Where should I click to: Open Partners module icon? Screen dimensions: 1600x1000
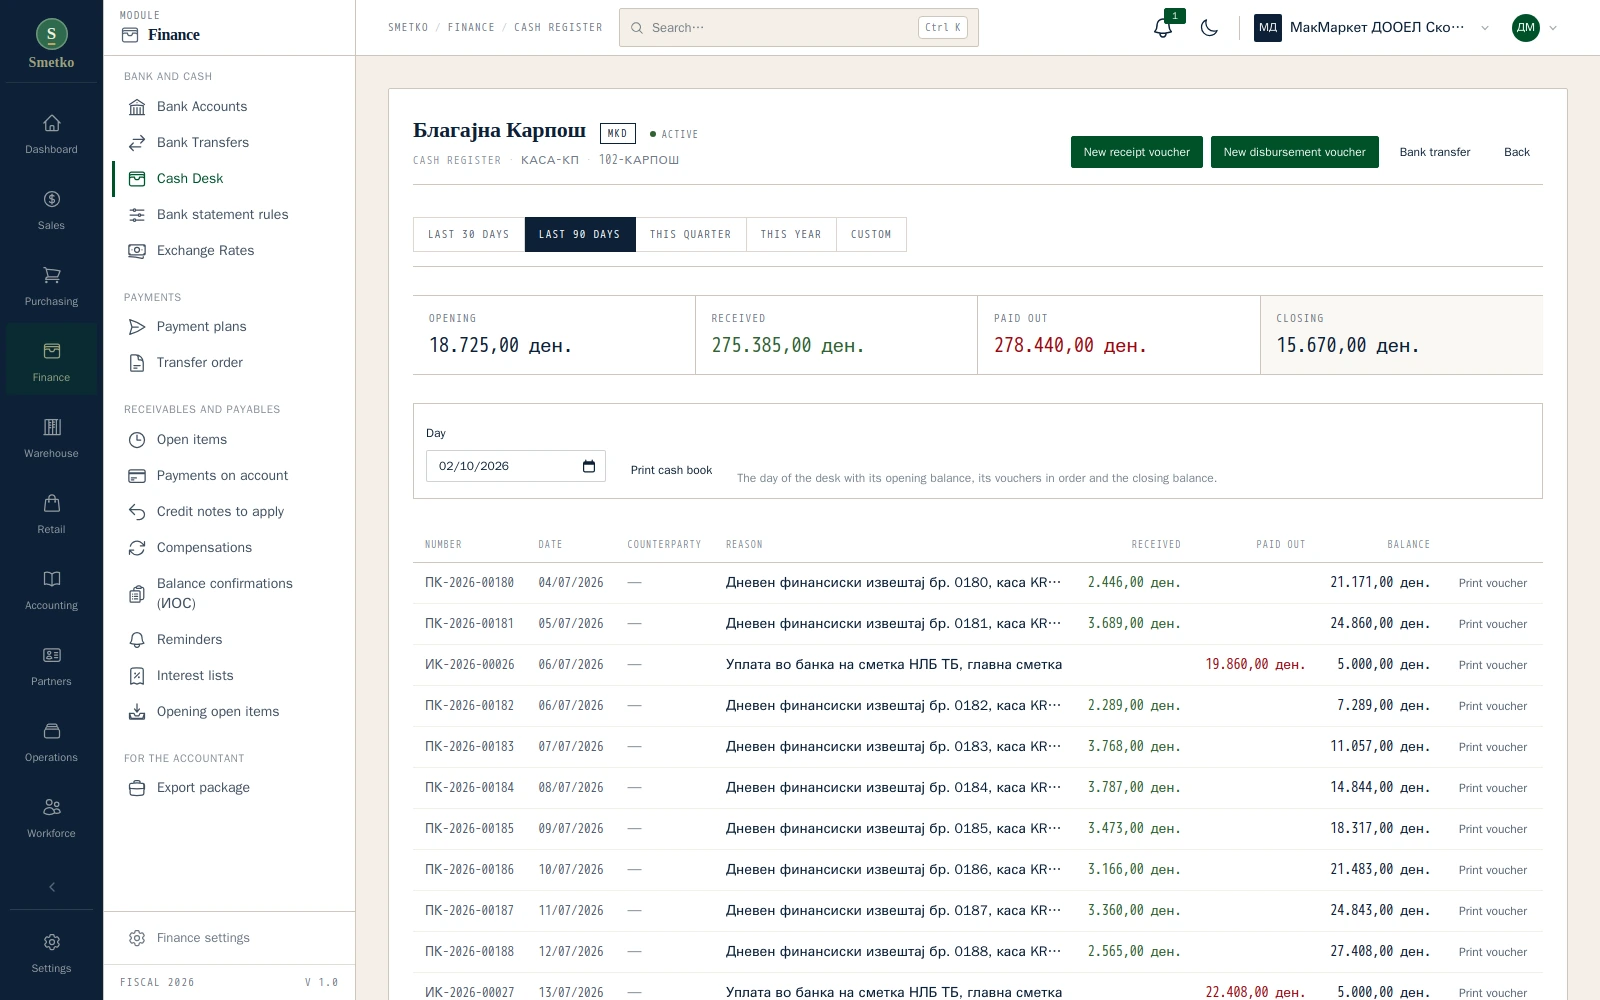pyautogui.click(x=51, y=655)
